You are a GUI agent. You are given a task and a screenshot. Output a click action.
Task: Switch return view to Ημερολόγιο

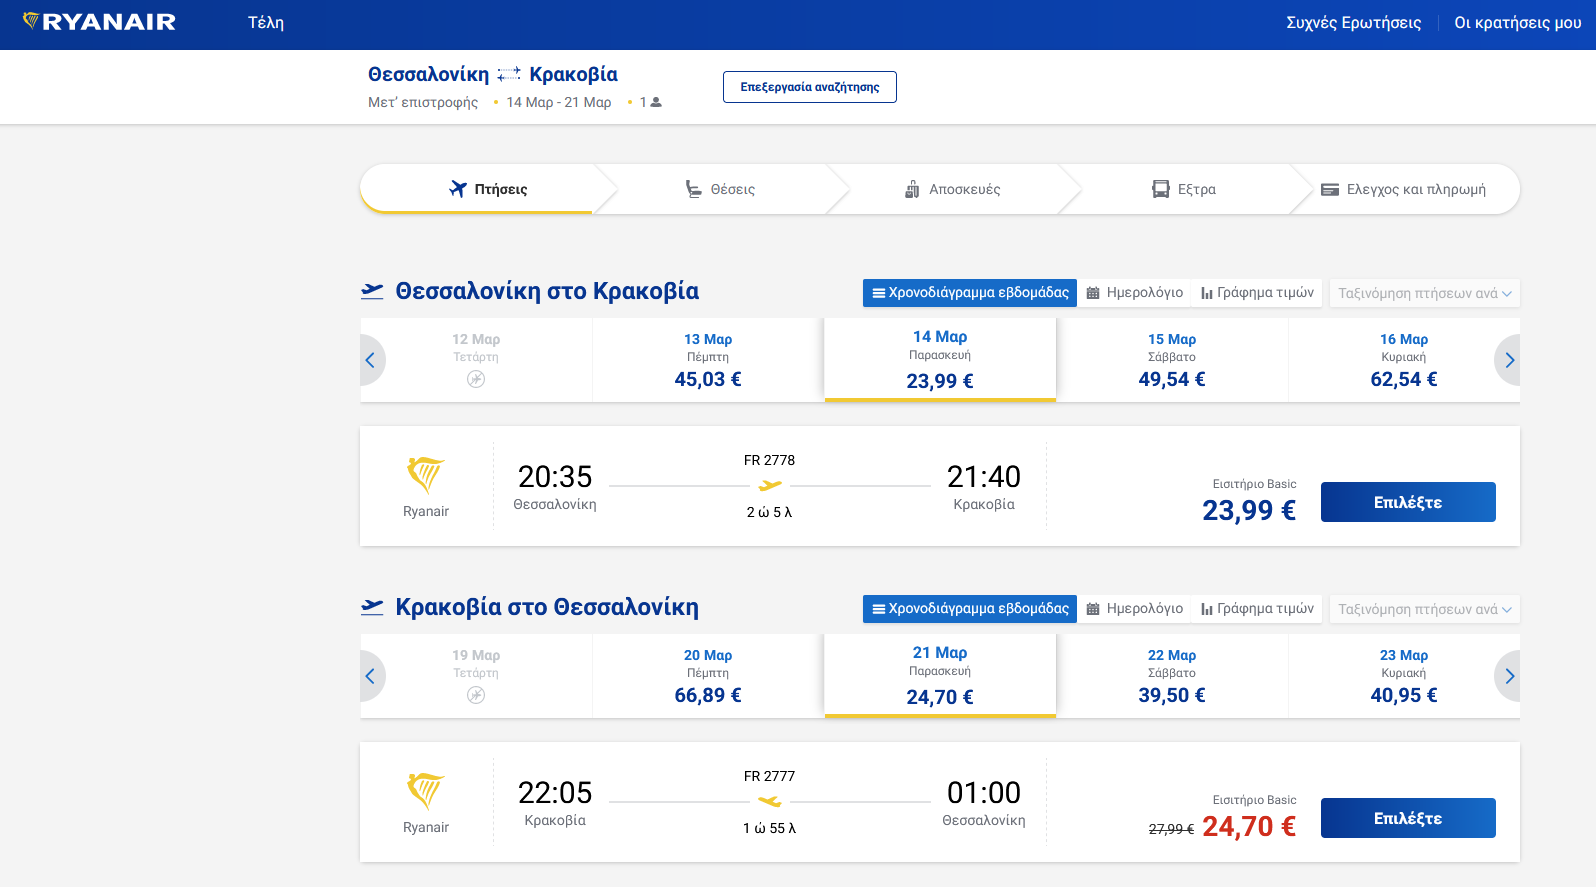1135,609
